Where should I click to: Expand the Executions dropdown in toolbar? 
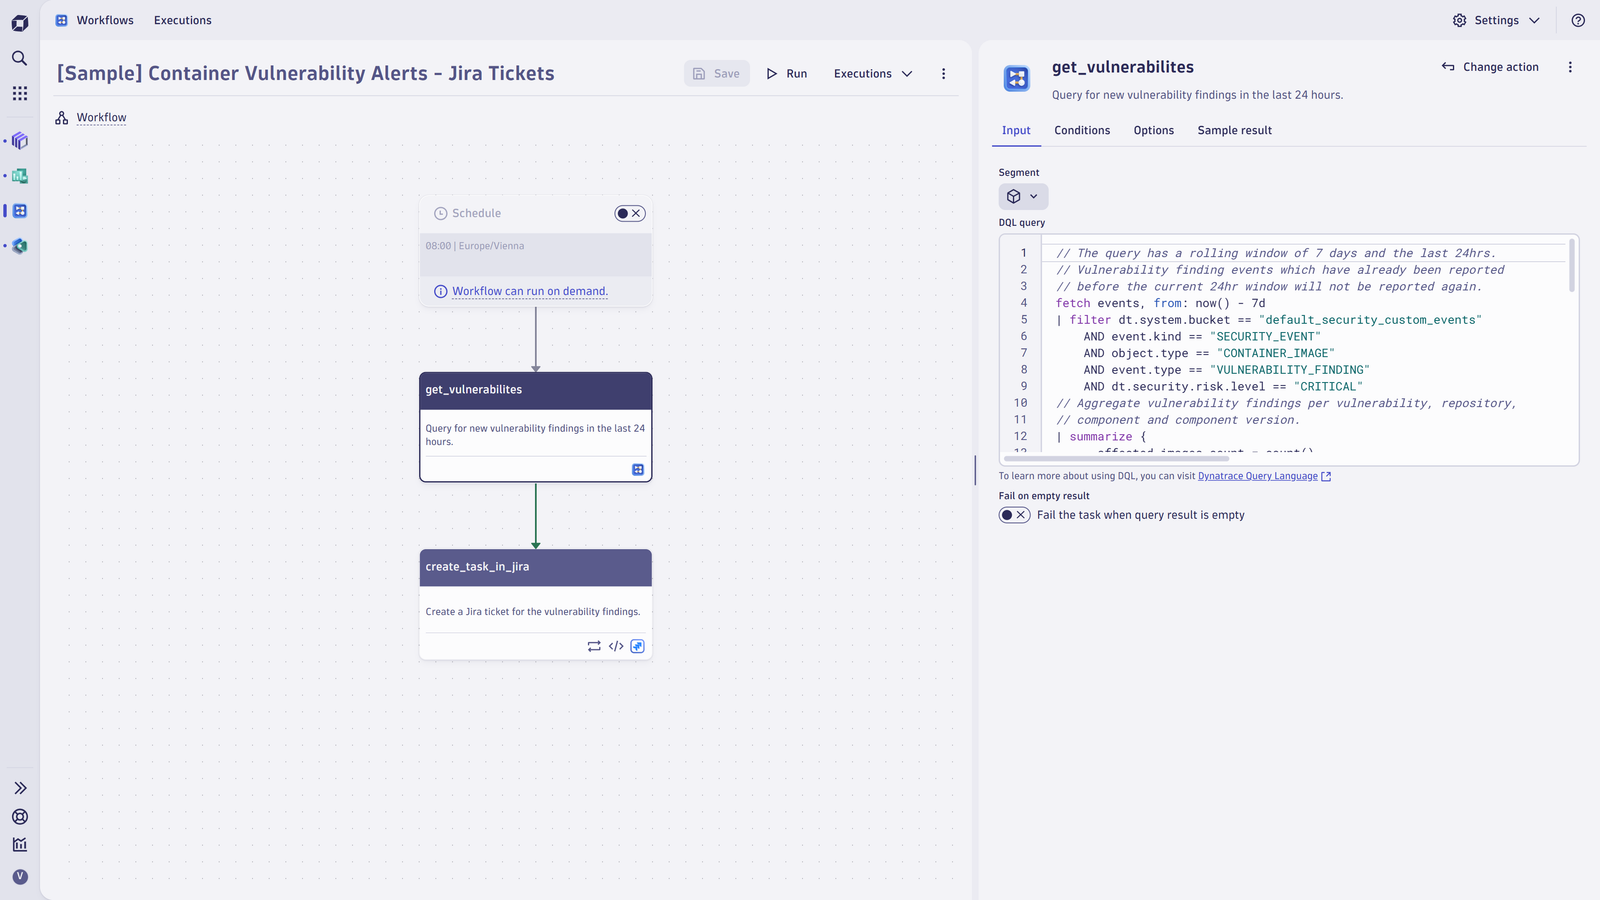[x=873, y=74]
